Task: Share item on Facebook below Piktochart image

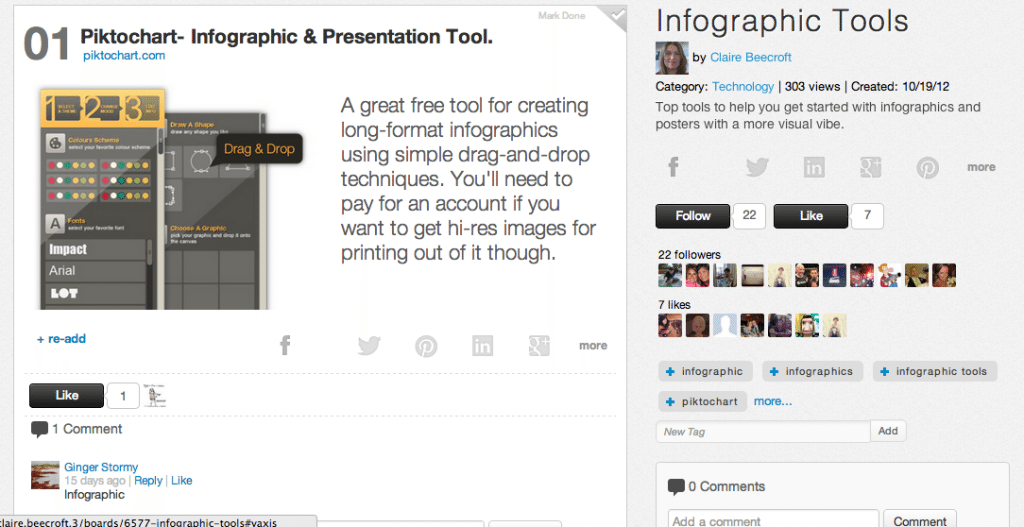Action: 285,345
